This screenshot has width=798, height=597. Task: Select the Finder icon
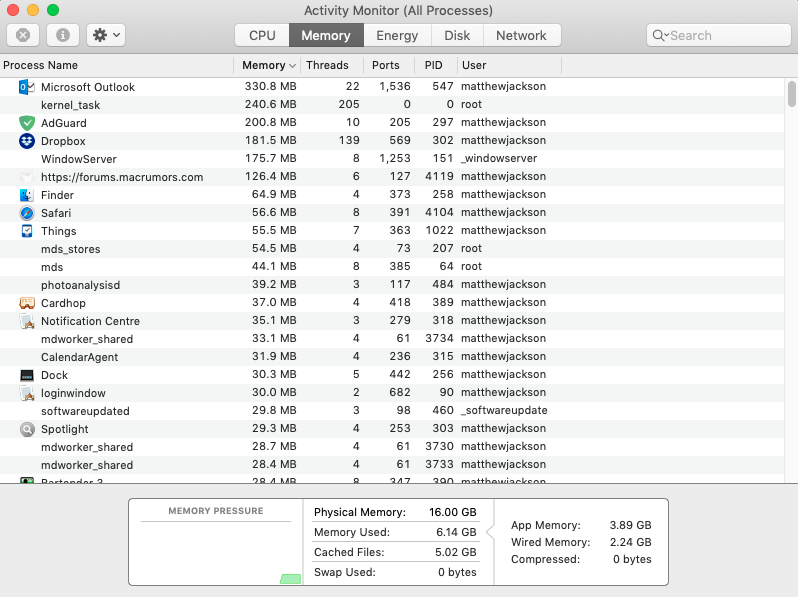pos(27,195)
